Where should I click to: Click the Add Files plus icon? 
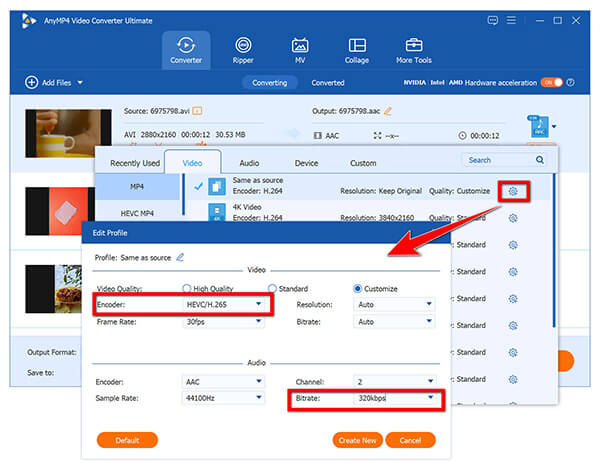click(31, 82)
